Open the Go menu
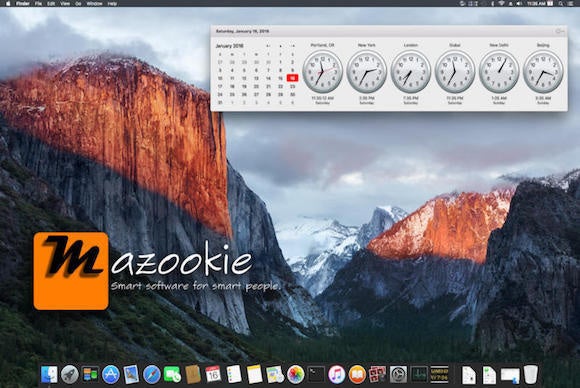The width and height of the screenshot is (580, 388). tap(78, 3)
